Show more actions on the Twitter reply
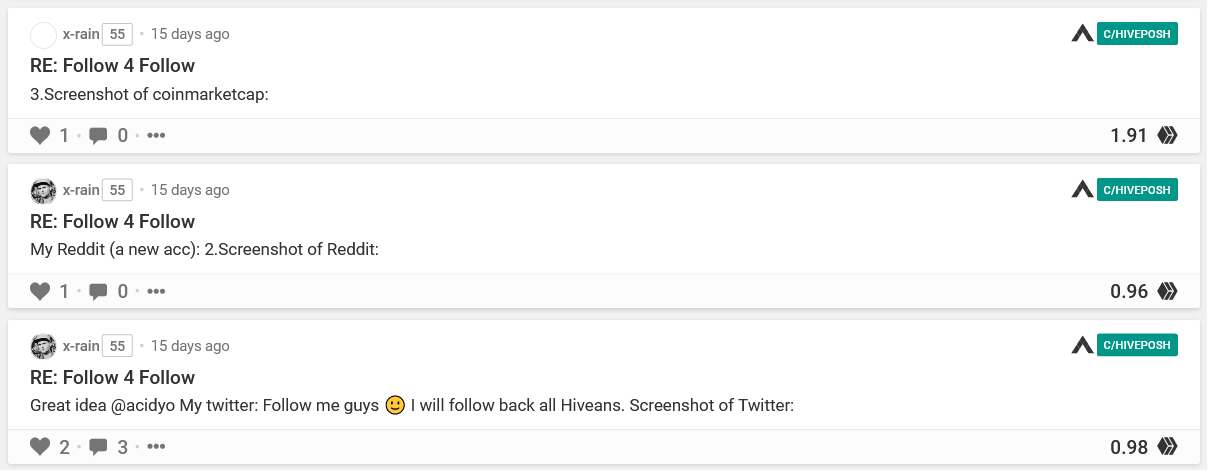 156,447
